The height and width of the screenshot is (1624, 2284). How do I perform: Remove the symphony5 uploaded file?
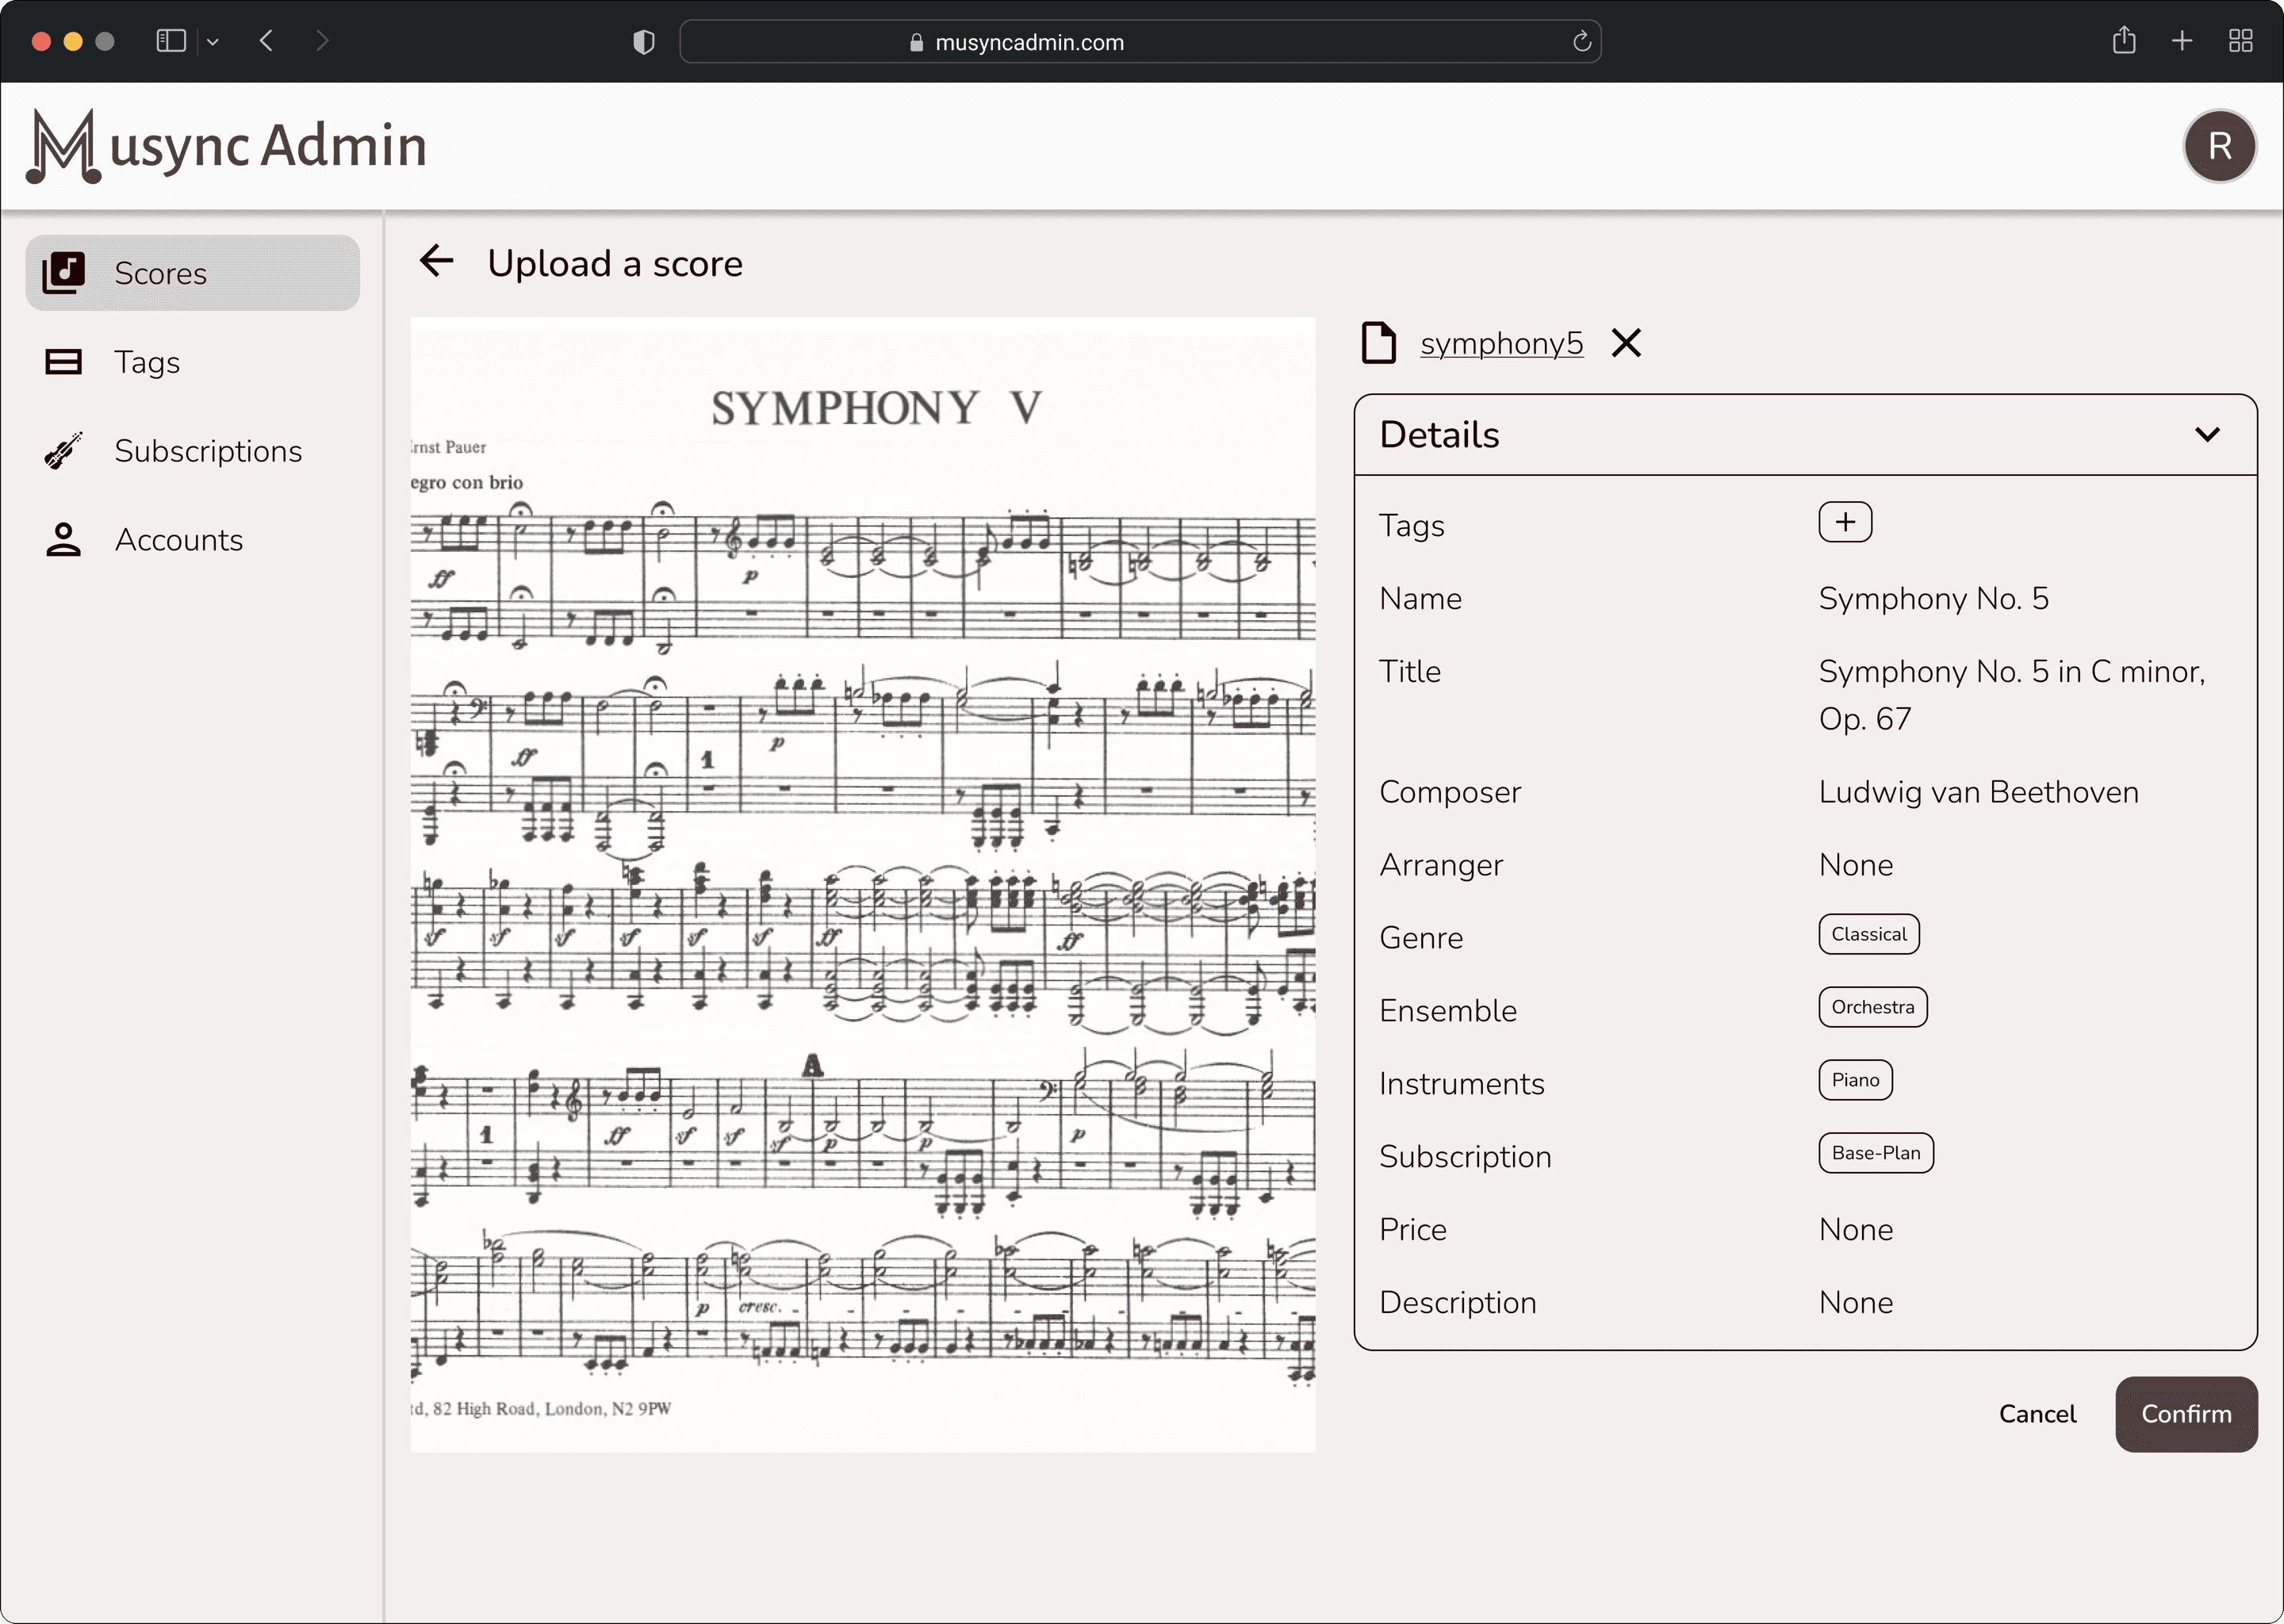1627,343
